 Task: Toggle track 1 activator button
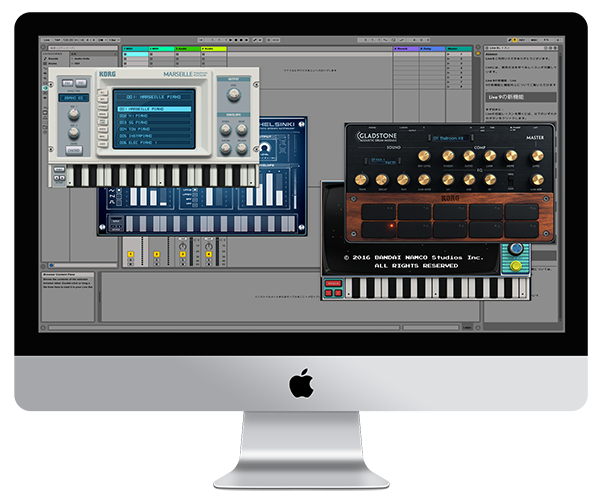point(130,254)
